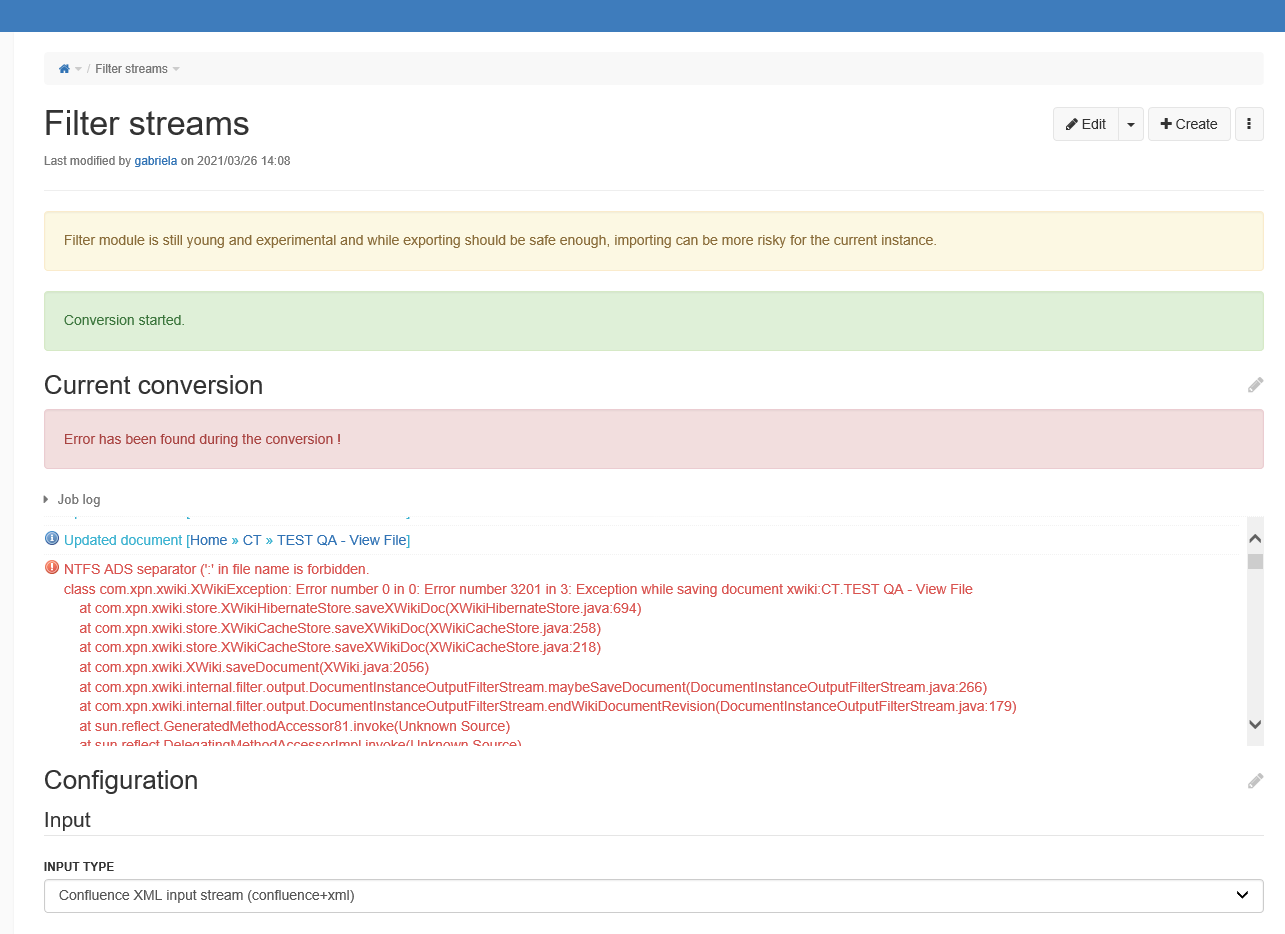Open the author profile 'gabriela'
This screenshot has height=934, width=1285.
[x=156, y=160]
